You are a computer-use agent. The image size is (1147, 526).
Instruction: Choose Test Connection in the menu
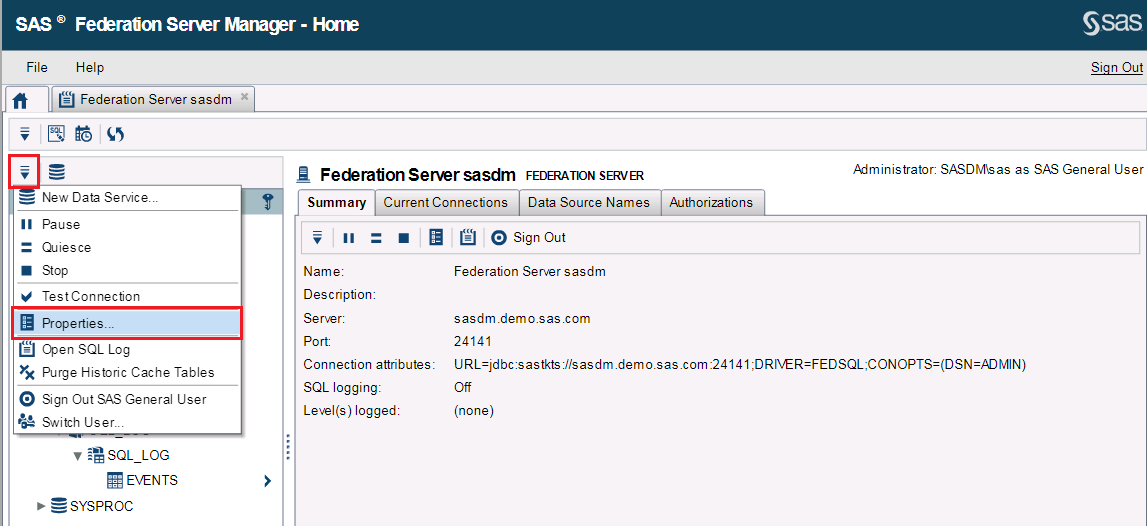tap(90, 296)
